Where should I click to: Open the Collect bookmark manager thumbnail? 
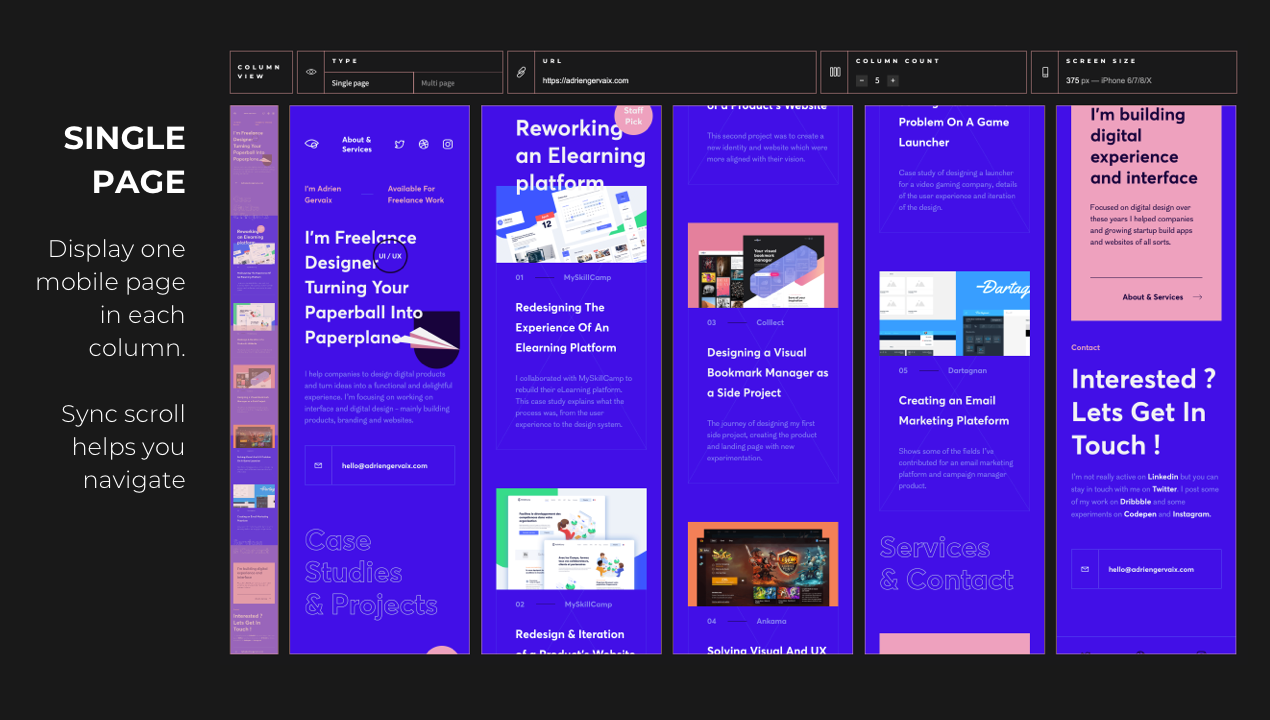click(763, 265)
